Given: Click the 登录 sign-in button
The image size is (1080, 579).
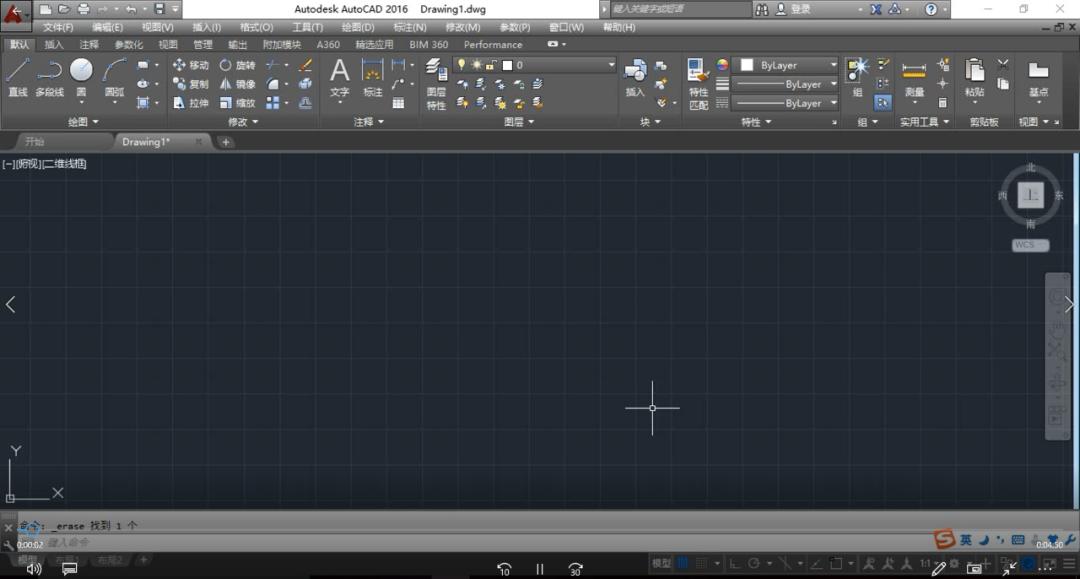Looking at the screenshot, I should (801, 9).
